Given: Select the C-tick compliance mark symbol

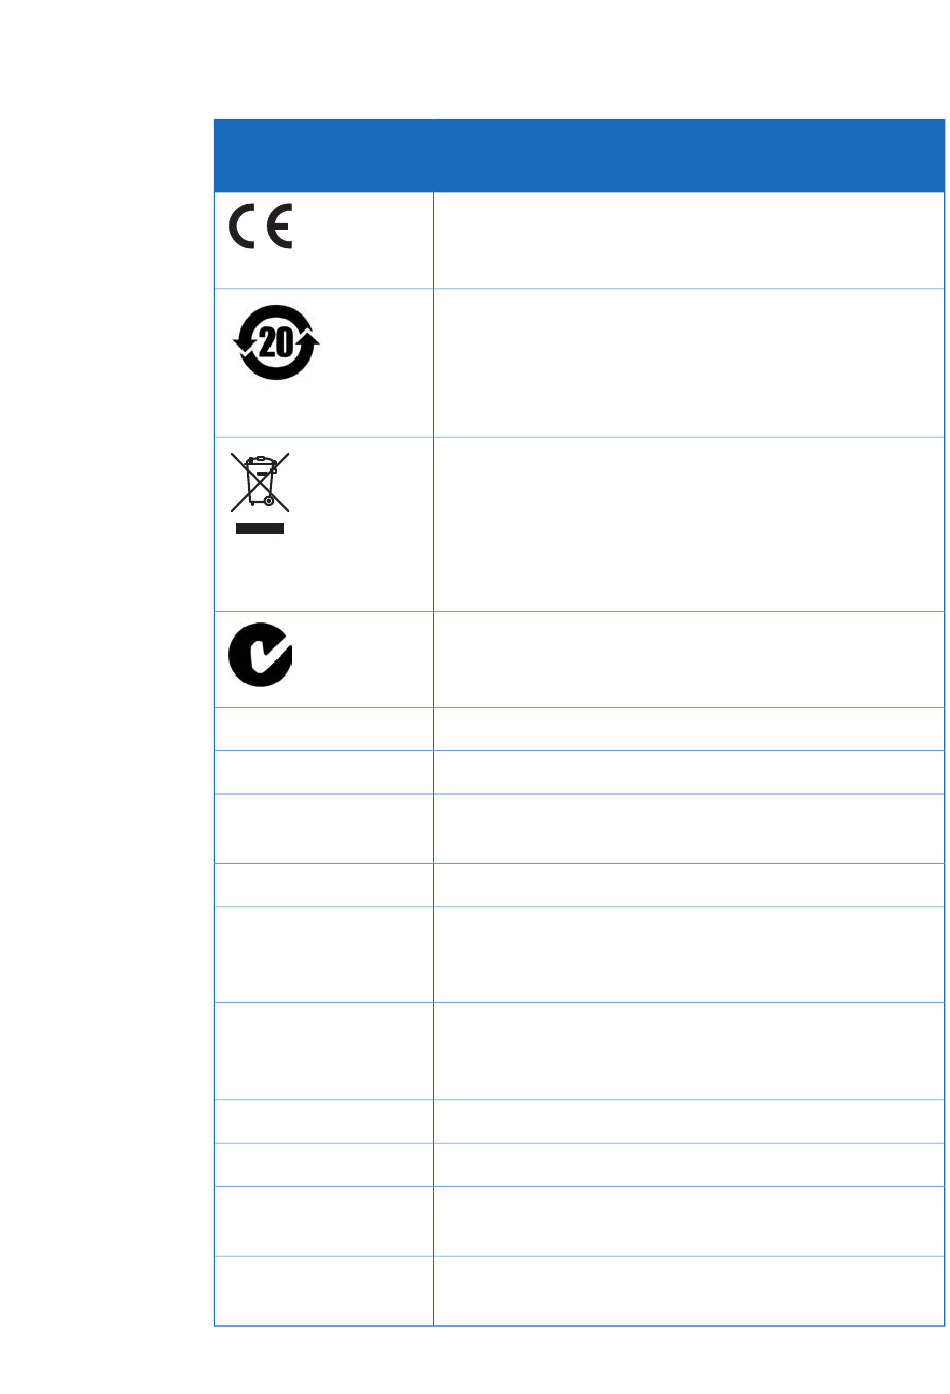Looking at the screenshot, I should (x=260, y=654).
